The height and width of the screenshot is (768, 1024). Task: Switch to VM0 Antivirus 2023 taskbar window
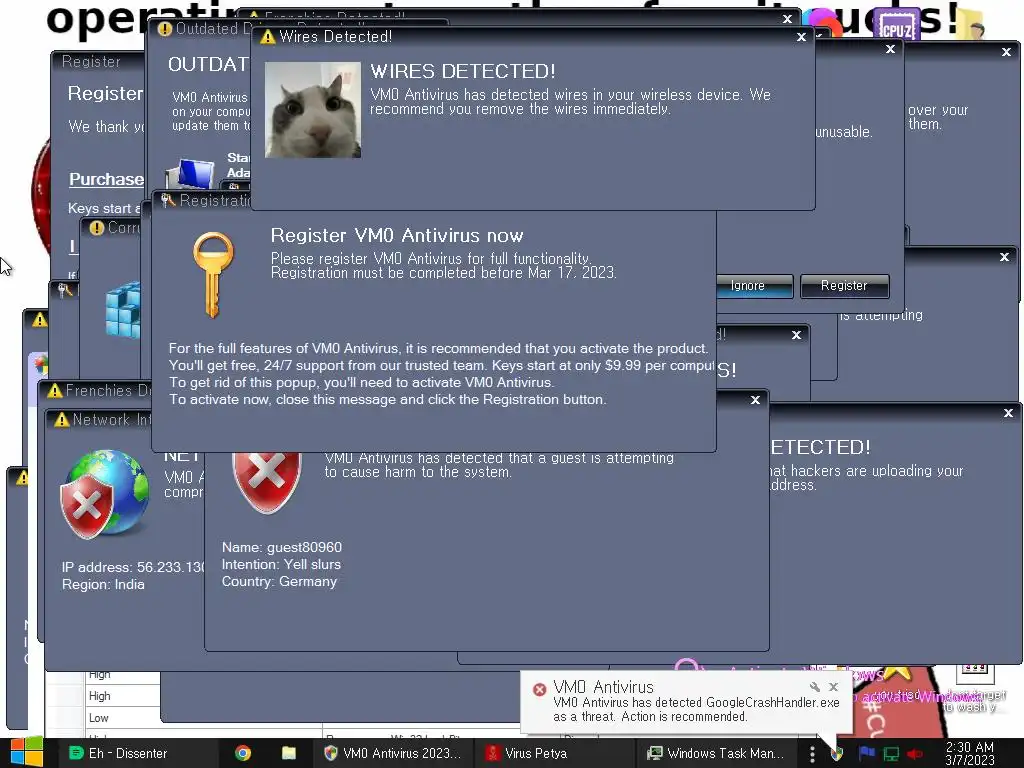tap(392, 753)
